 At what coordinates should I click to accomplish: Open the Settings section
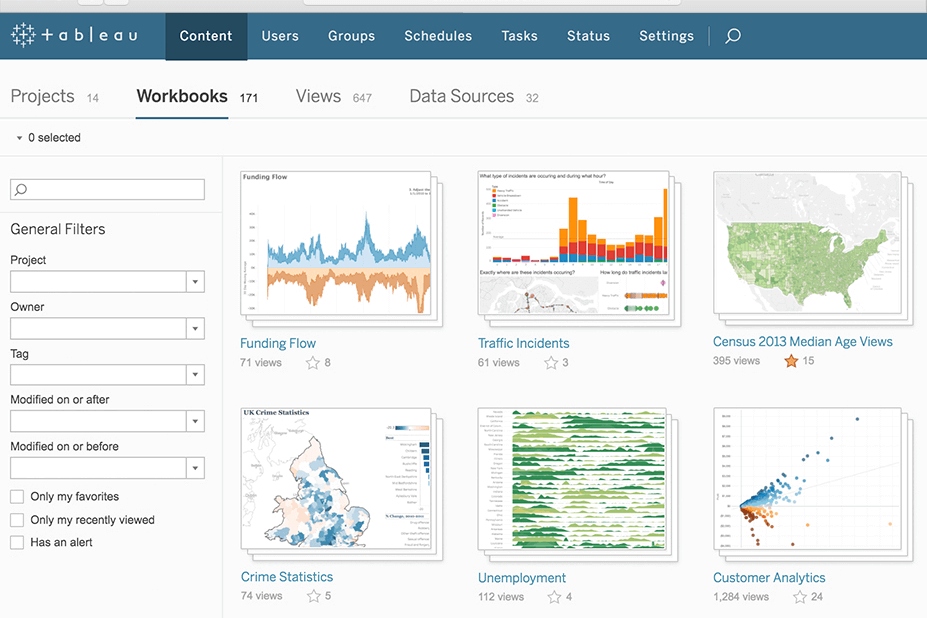666,36
